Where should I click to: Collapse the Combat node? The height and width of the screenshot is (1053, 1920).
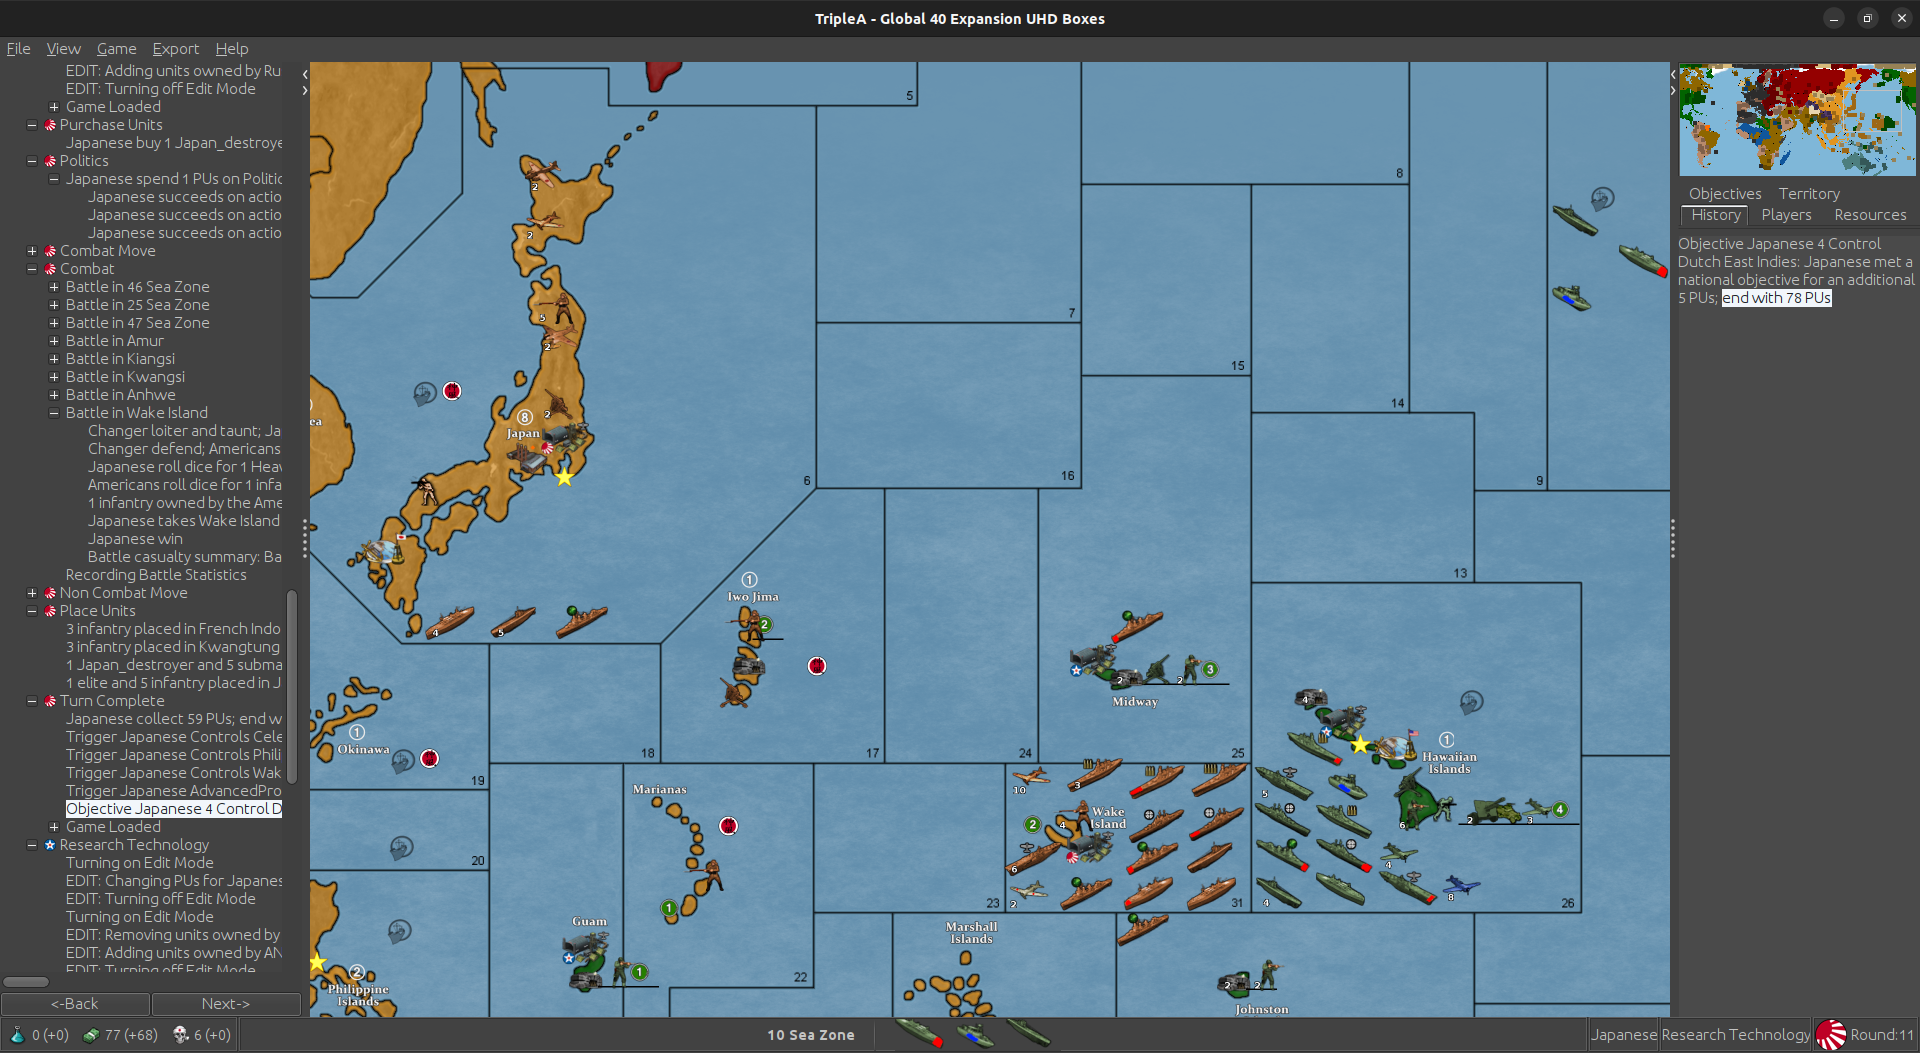(32, 269)
